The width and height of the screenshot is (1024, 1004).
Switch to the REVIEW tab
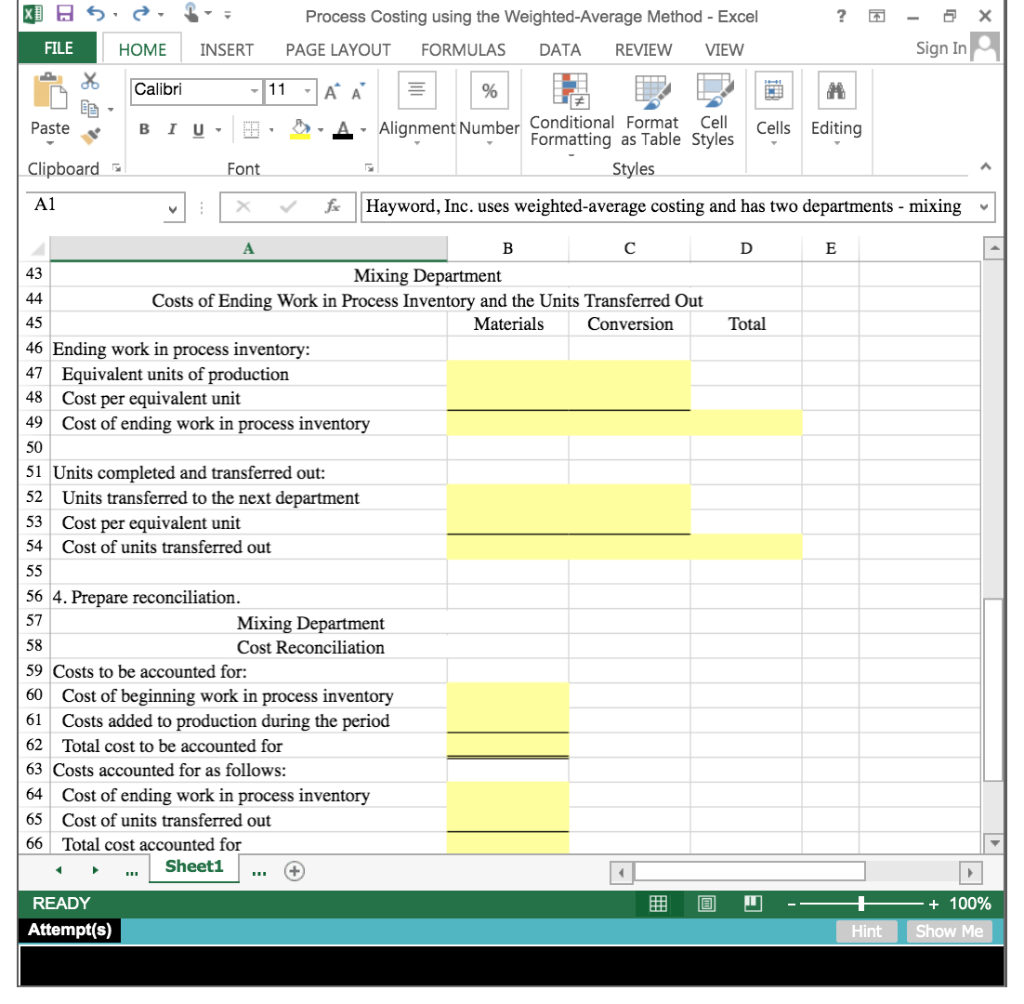643,50
